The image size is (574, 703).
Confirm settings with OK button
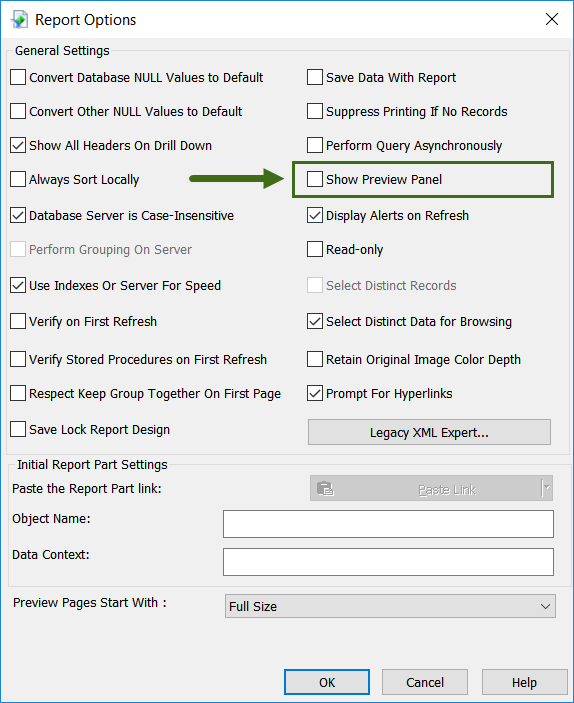point(327,682)
